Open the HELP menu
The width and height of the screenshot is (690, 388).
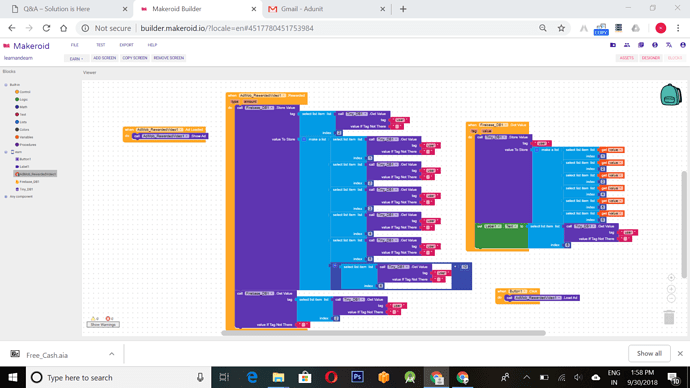tap(152, 45)
